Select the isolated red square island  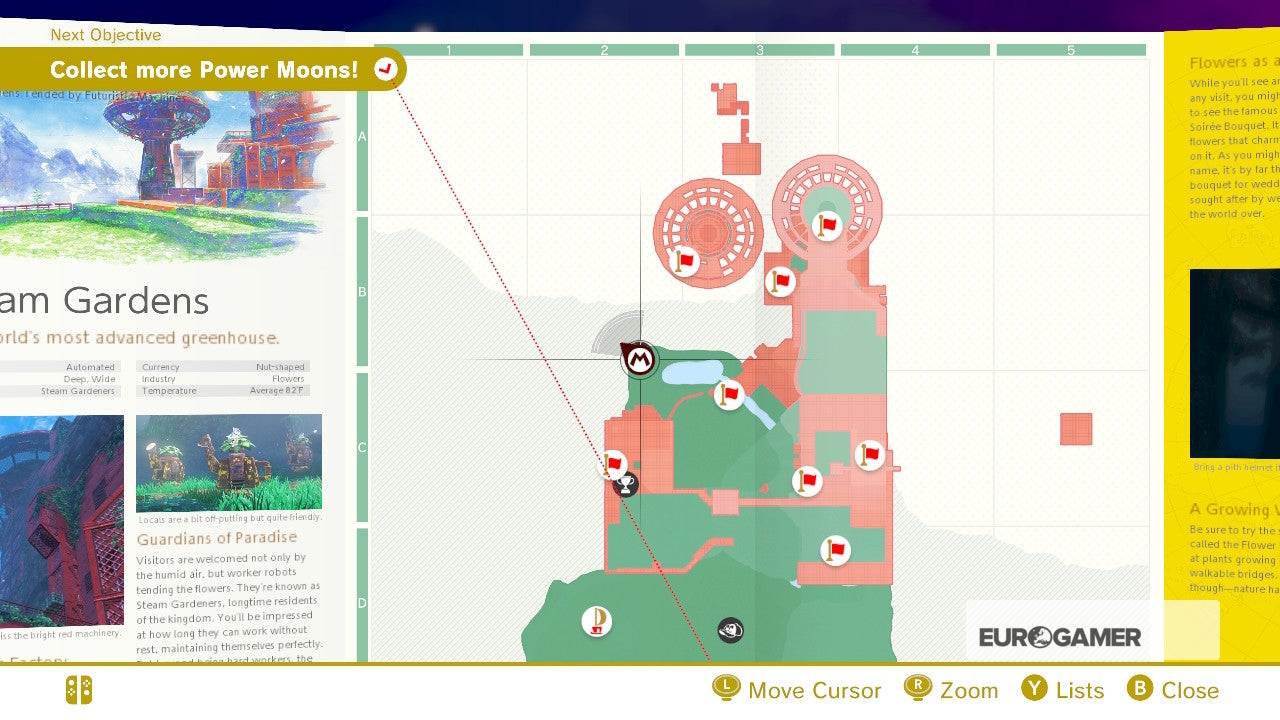tap(1076, 429)
